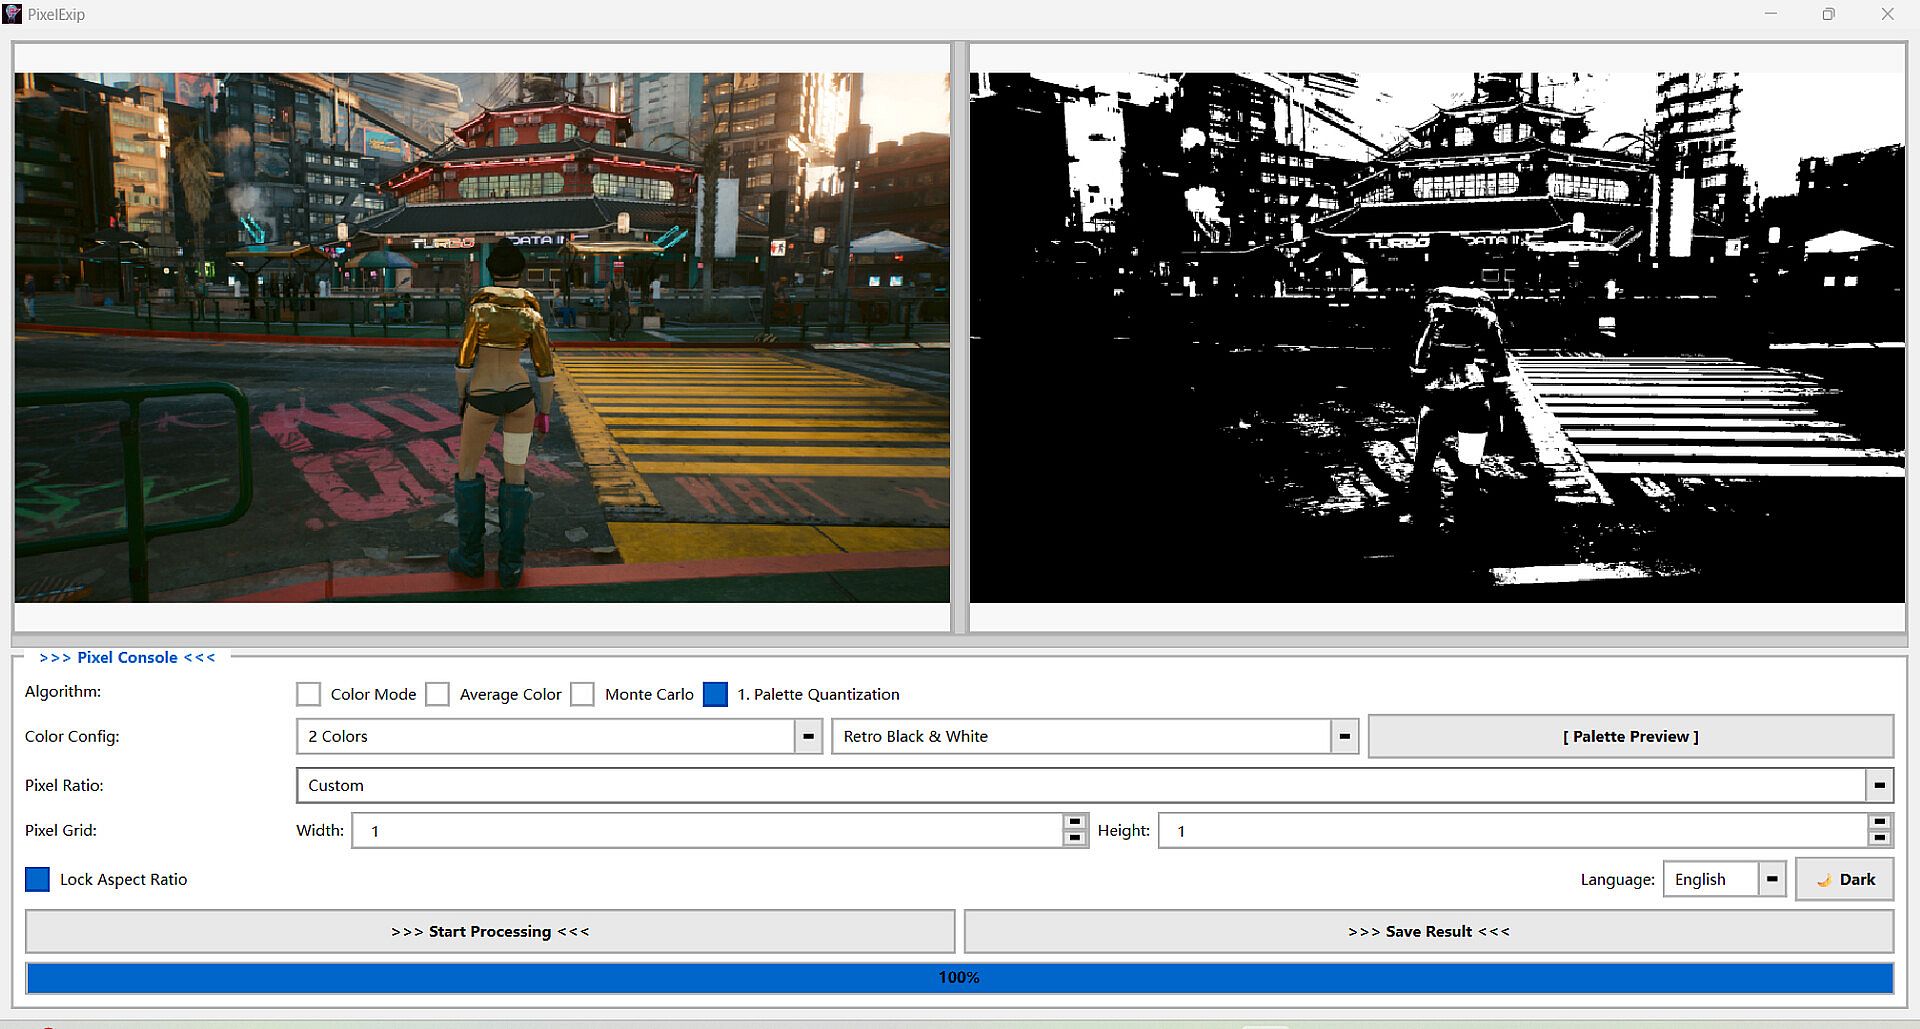The height and width of the screenshot is (1029, 1920).
Task: Click the Save Result button
Action: tap(1428, 931)
